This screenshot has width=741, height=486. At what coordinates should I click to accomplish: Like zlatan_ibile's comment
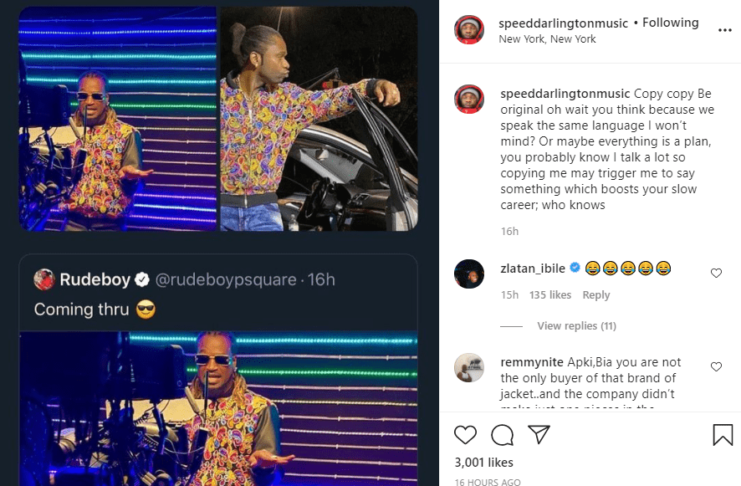coord(716,273)
